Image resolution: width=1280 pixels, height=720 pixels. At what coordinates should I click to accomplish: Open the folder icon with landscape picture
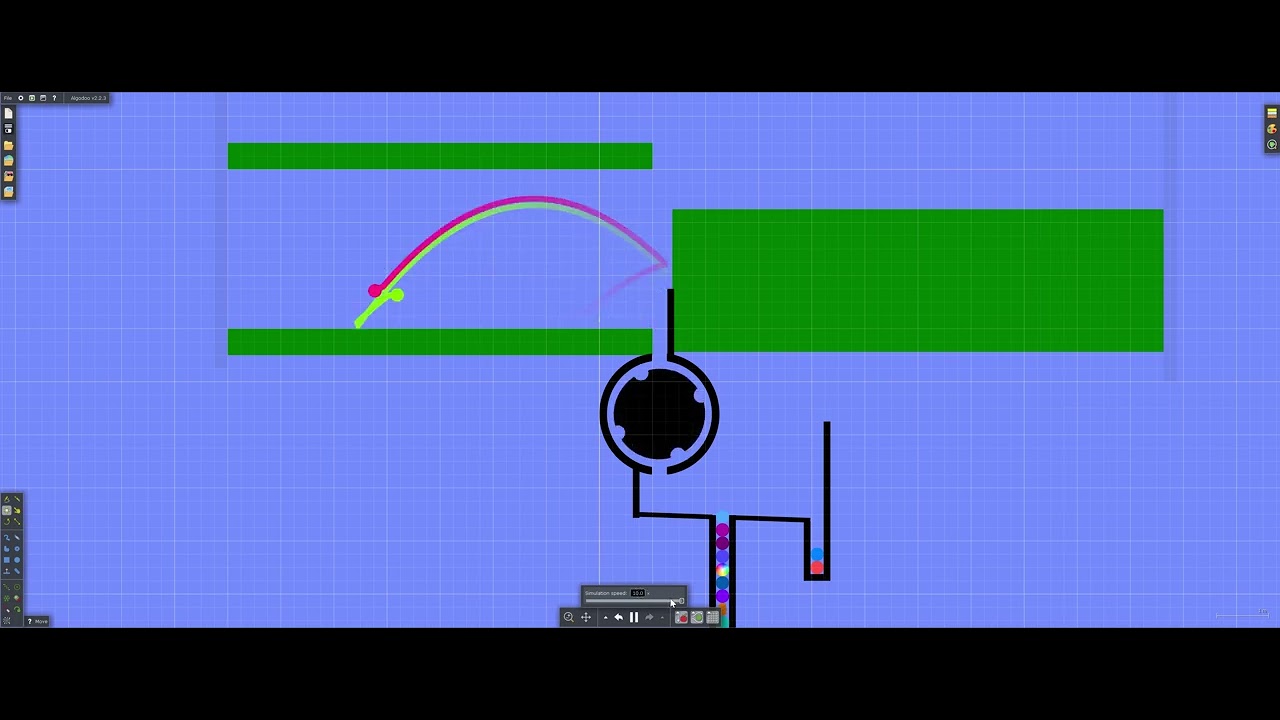pyautogui.click(x=8, y=160)
